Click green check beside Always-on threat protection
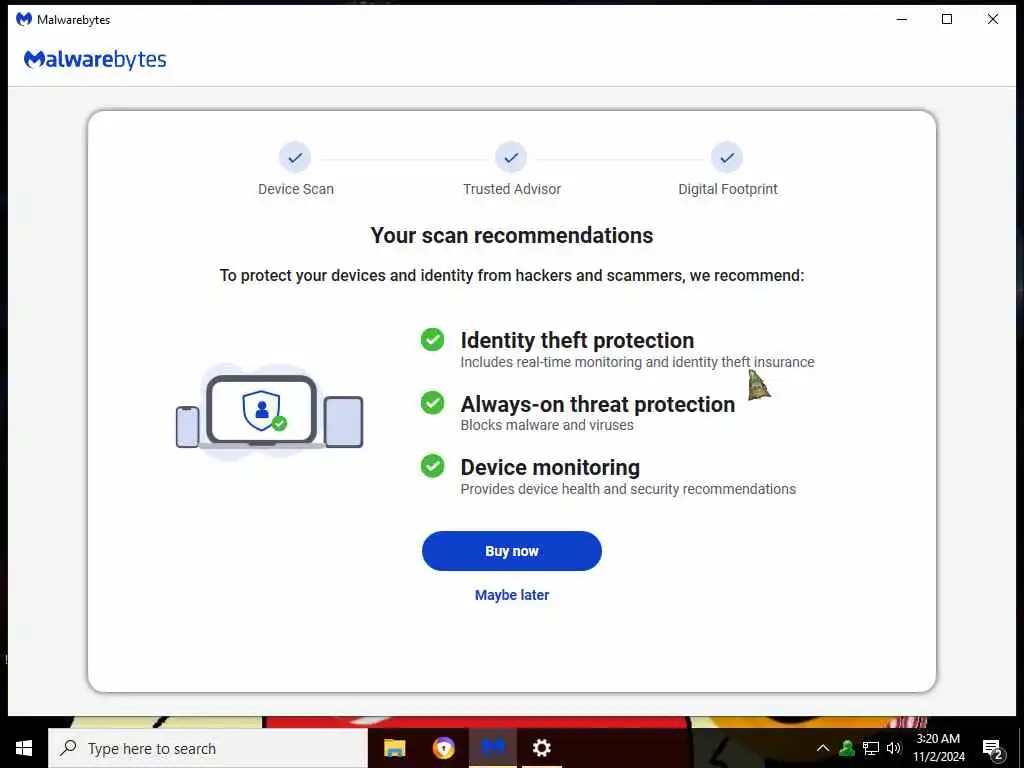This screenshot has width=1024, height=768. click(432, 403)
